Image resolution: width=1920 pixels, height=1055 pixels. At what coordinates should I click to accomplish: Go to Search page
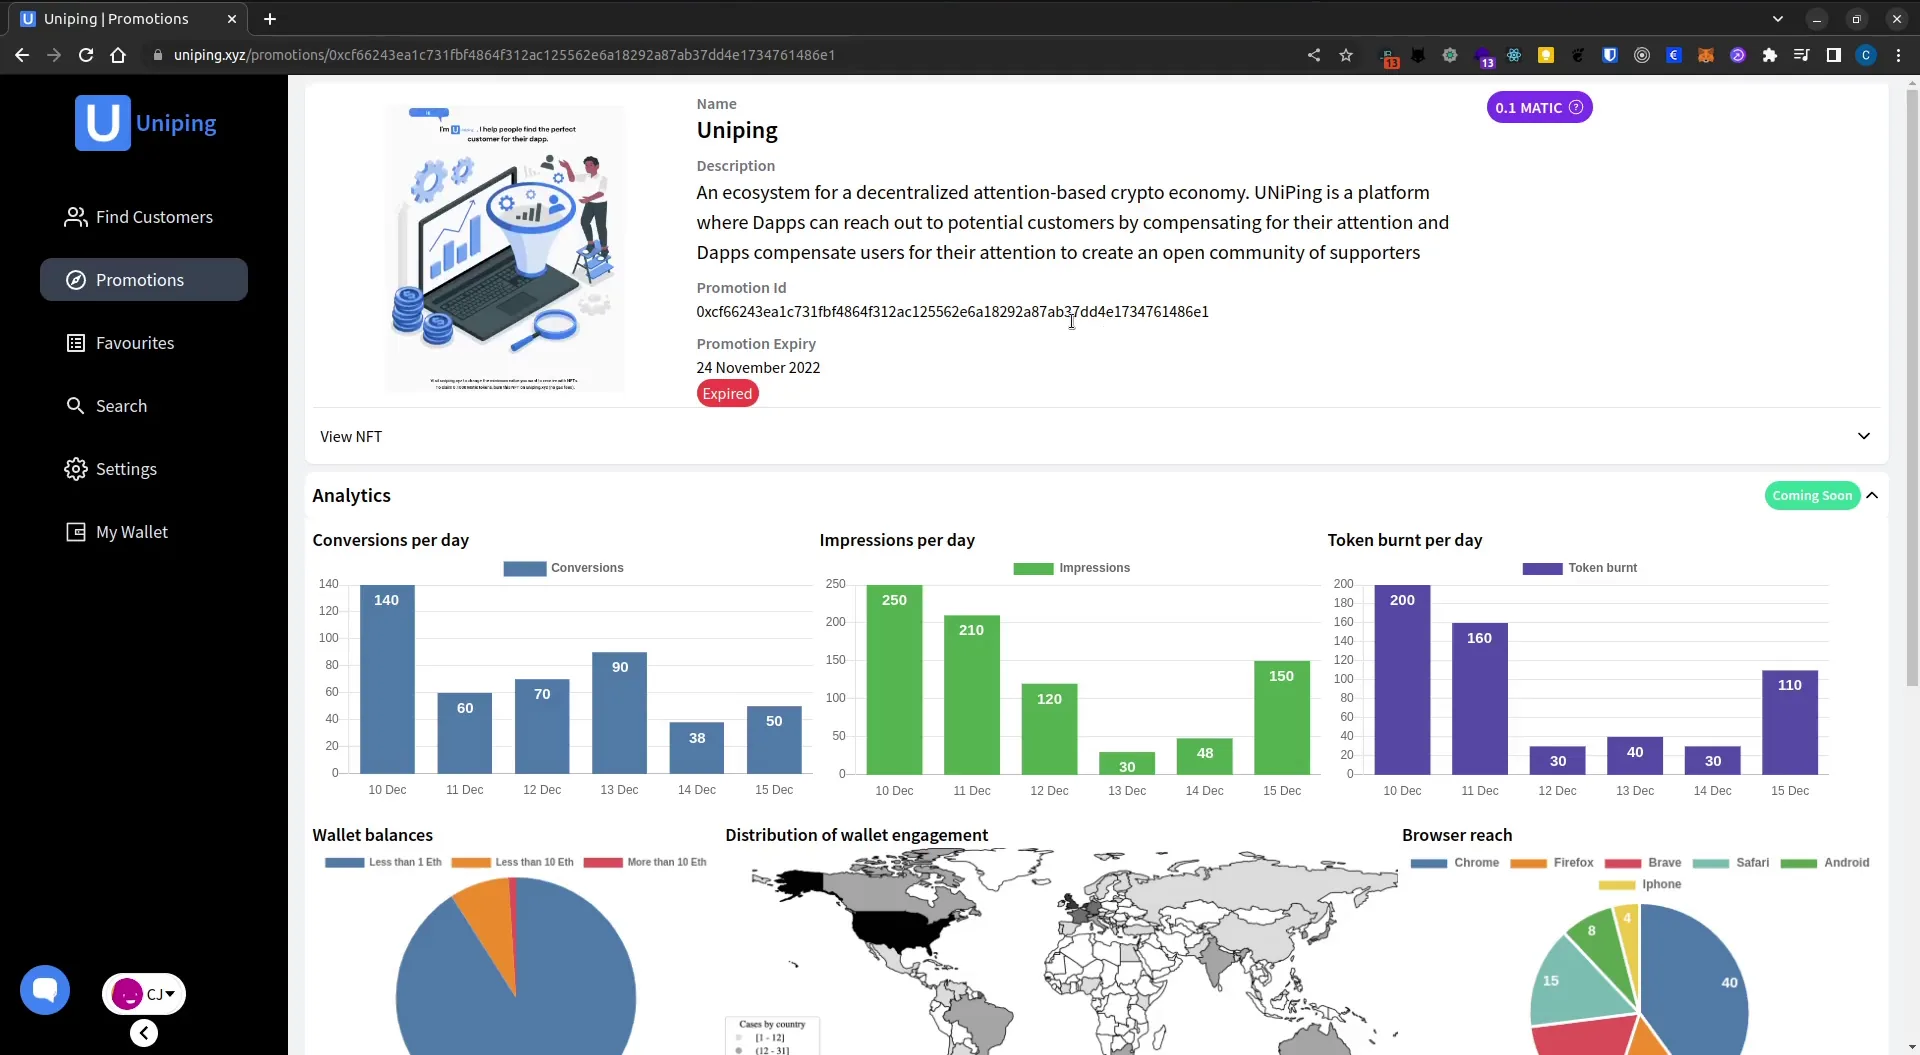[x=144, y=406]
